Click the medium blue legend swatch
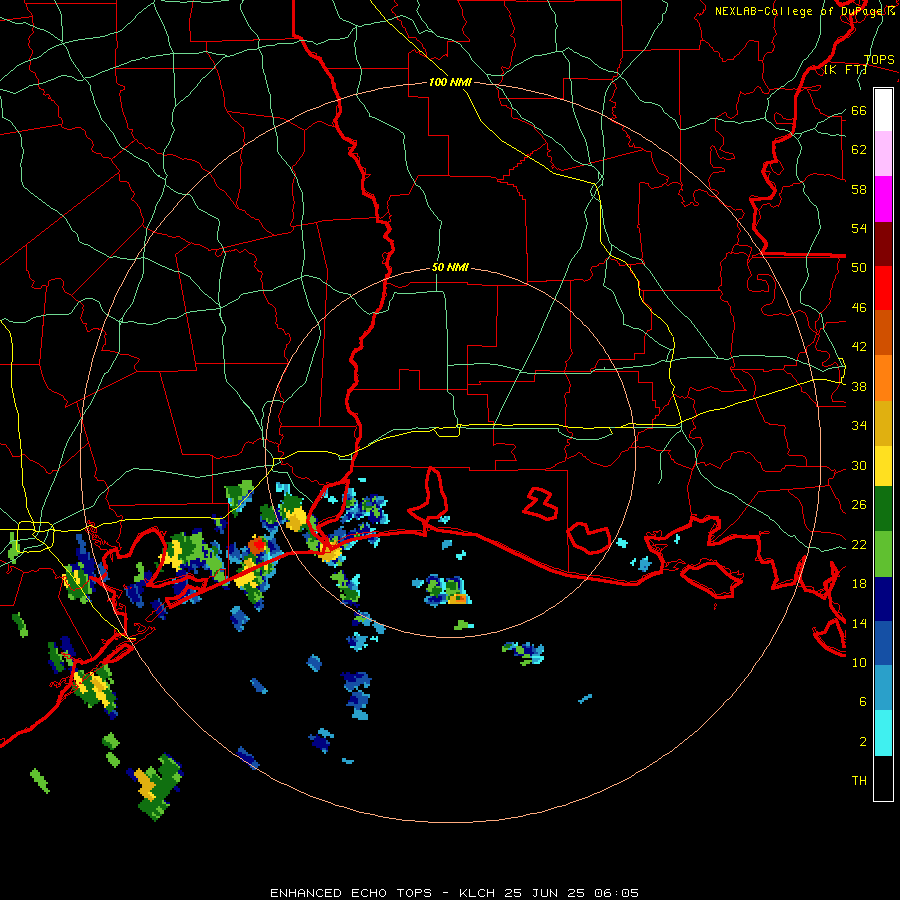This screenshot has height=900, width=900. 883,643
